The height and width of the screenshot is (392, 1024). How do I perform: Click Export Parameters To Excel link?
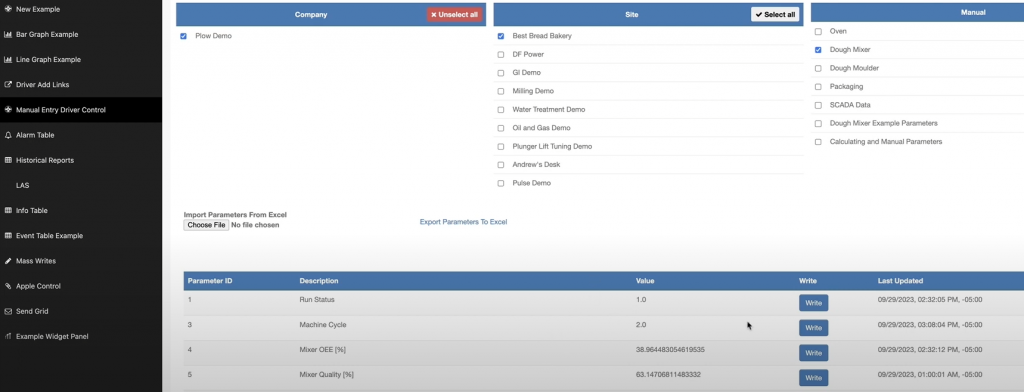pos(463,222)
